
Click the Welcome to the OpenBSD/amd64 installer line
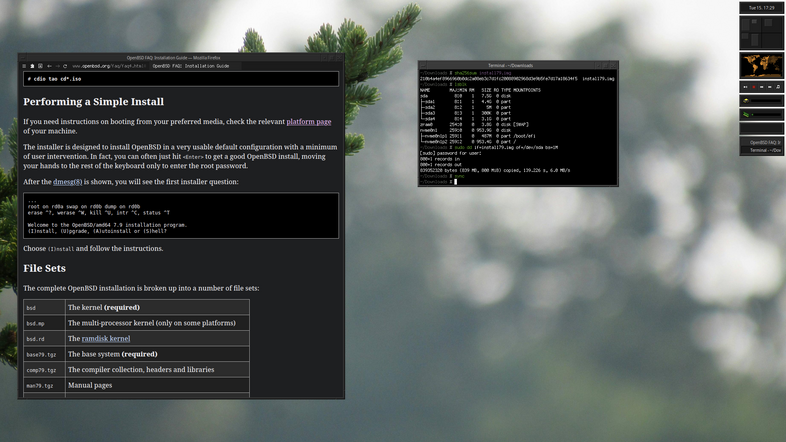(107, 225)
